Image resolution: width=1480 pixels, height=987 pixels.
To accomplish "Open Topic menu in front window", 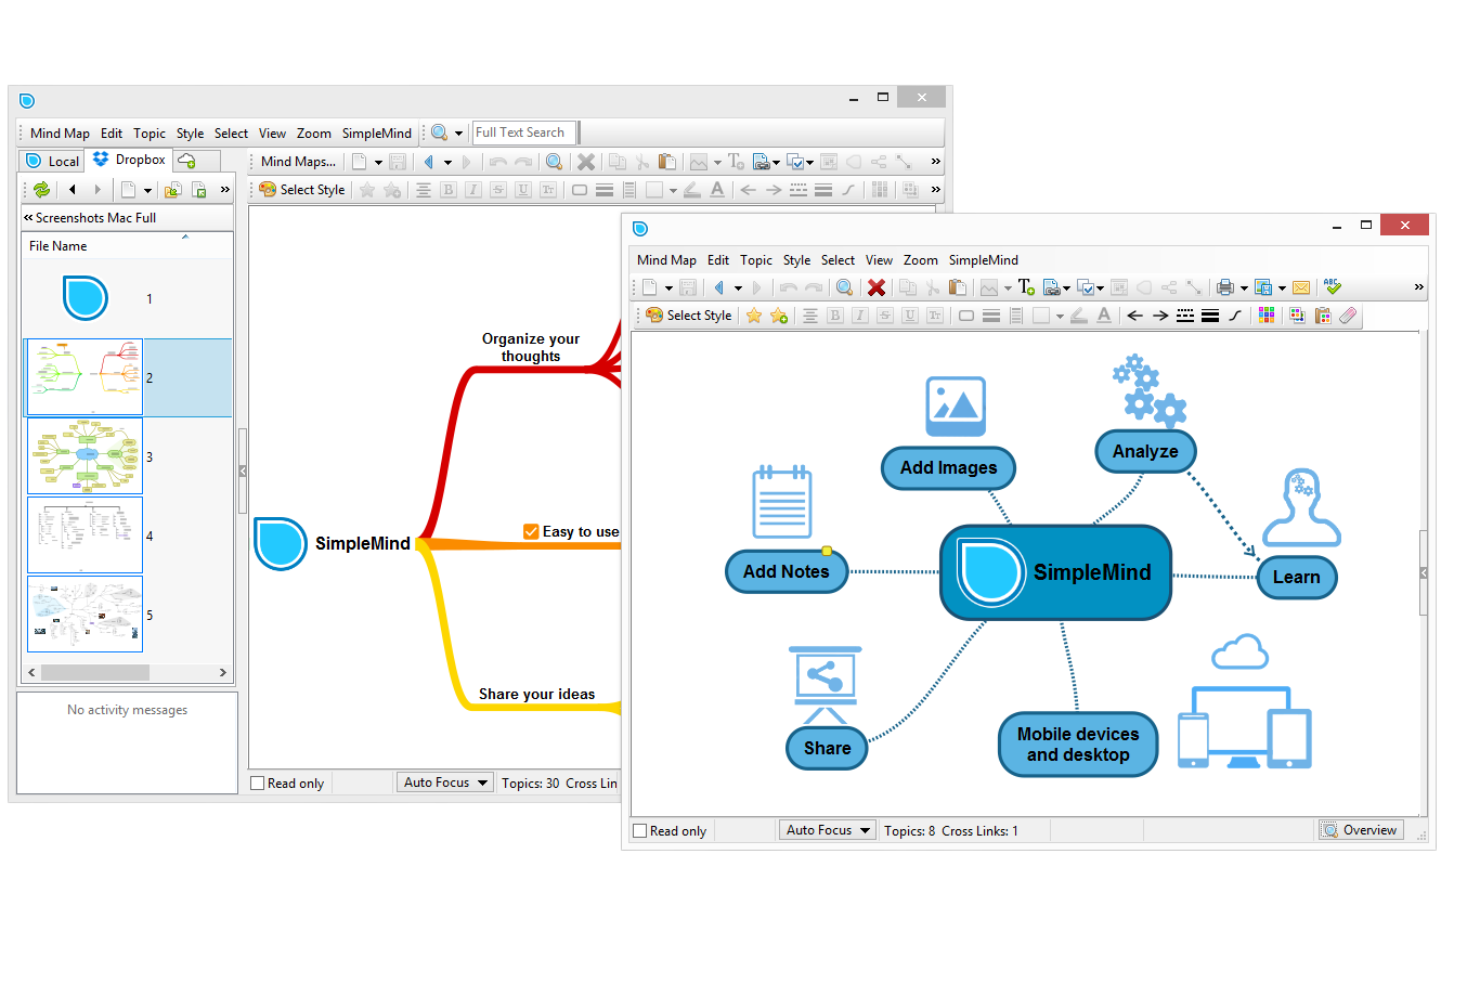I will [756, 260].
